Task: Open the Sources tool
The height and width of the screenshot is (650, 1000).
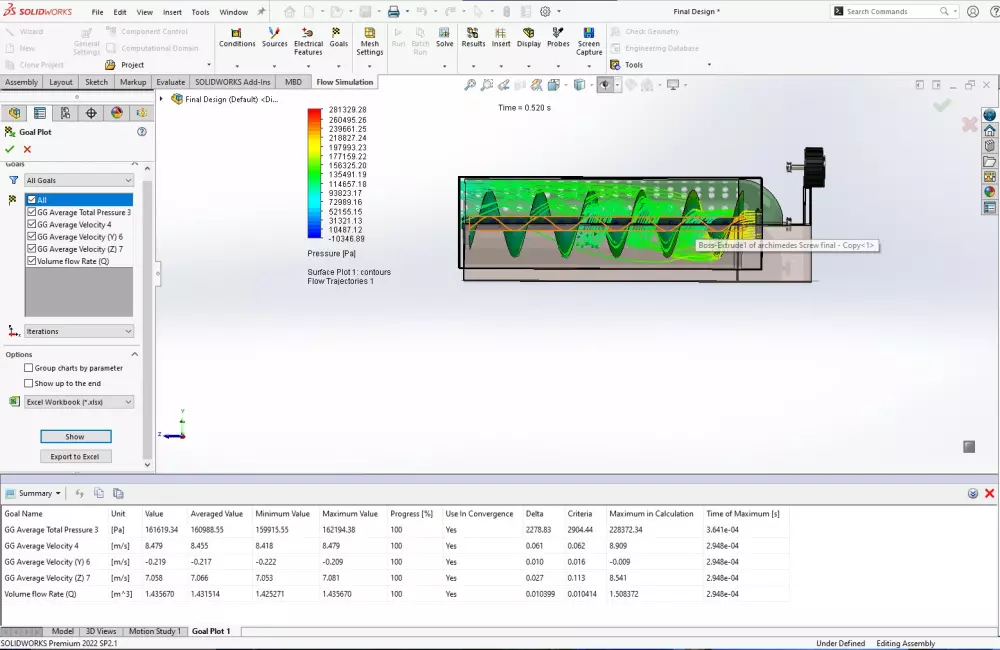Action: coord(274,42)
